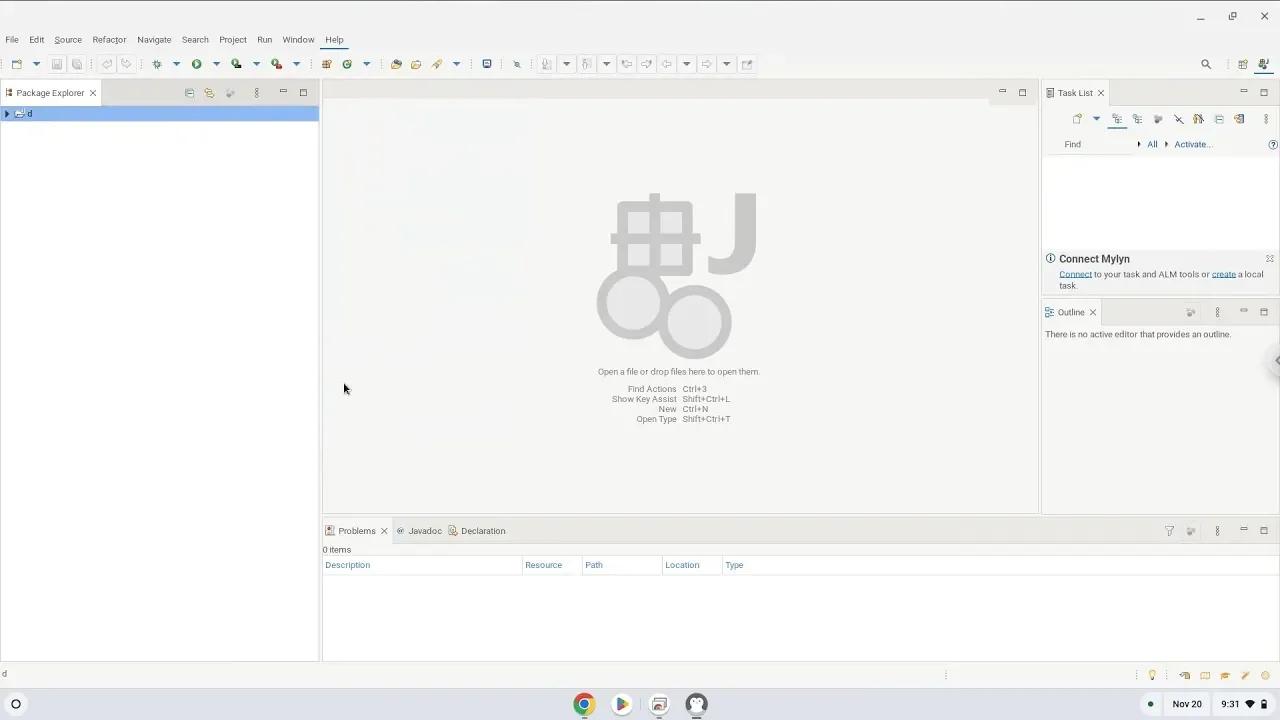Open the Source menu
This screenshot has height=720, width=1280.
67,39
